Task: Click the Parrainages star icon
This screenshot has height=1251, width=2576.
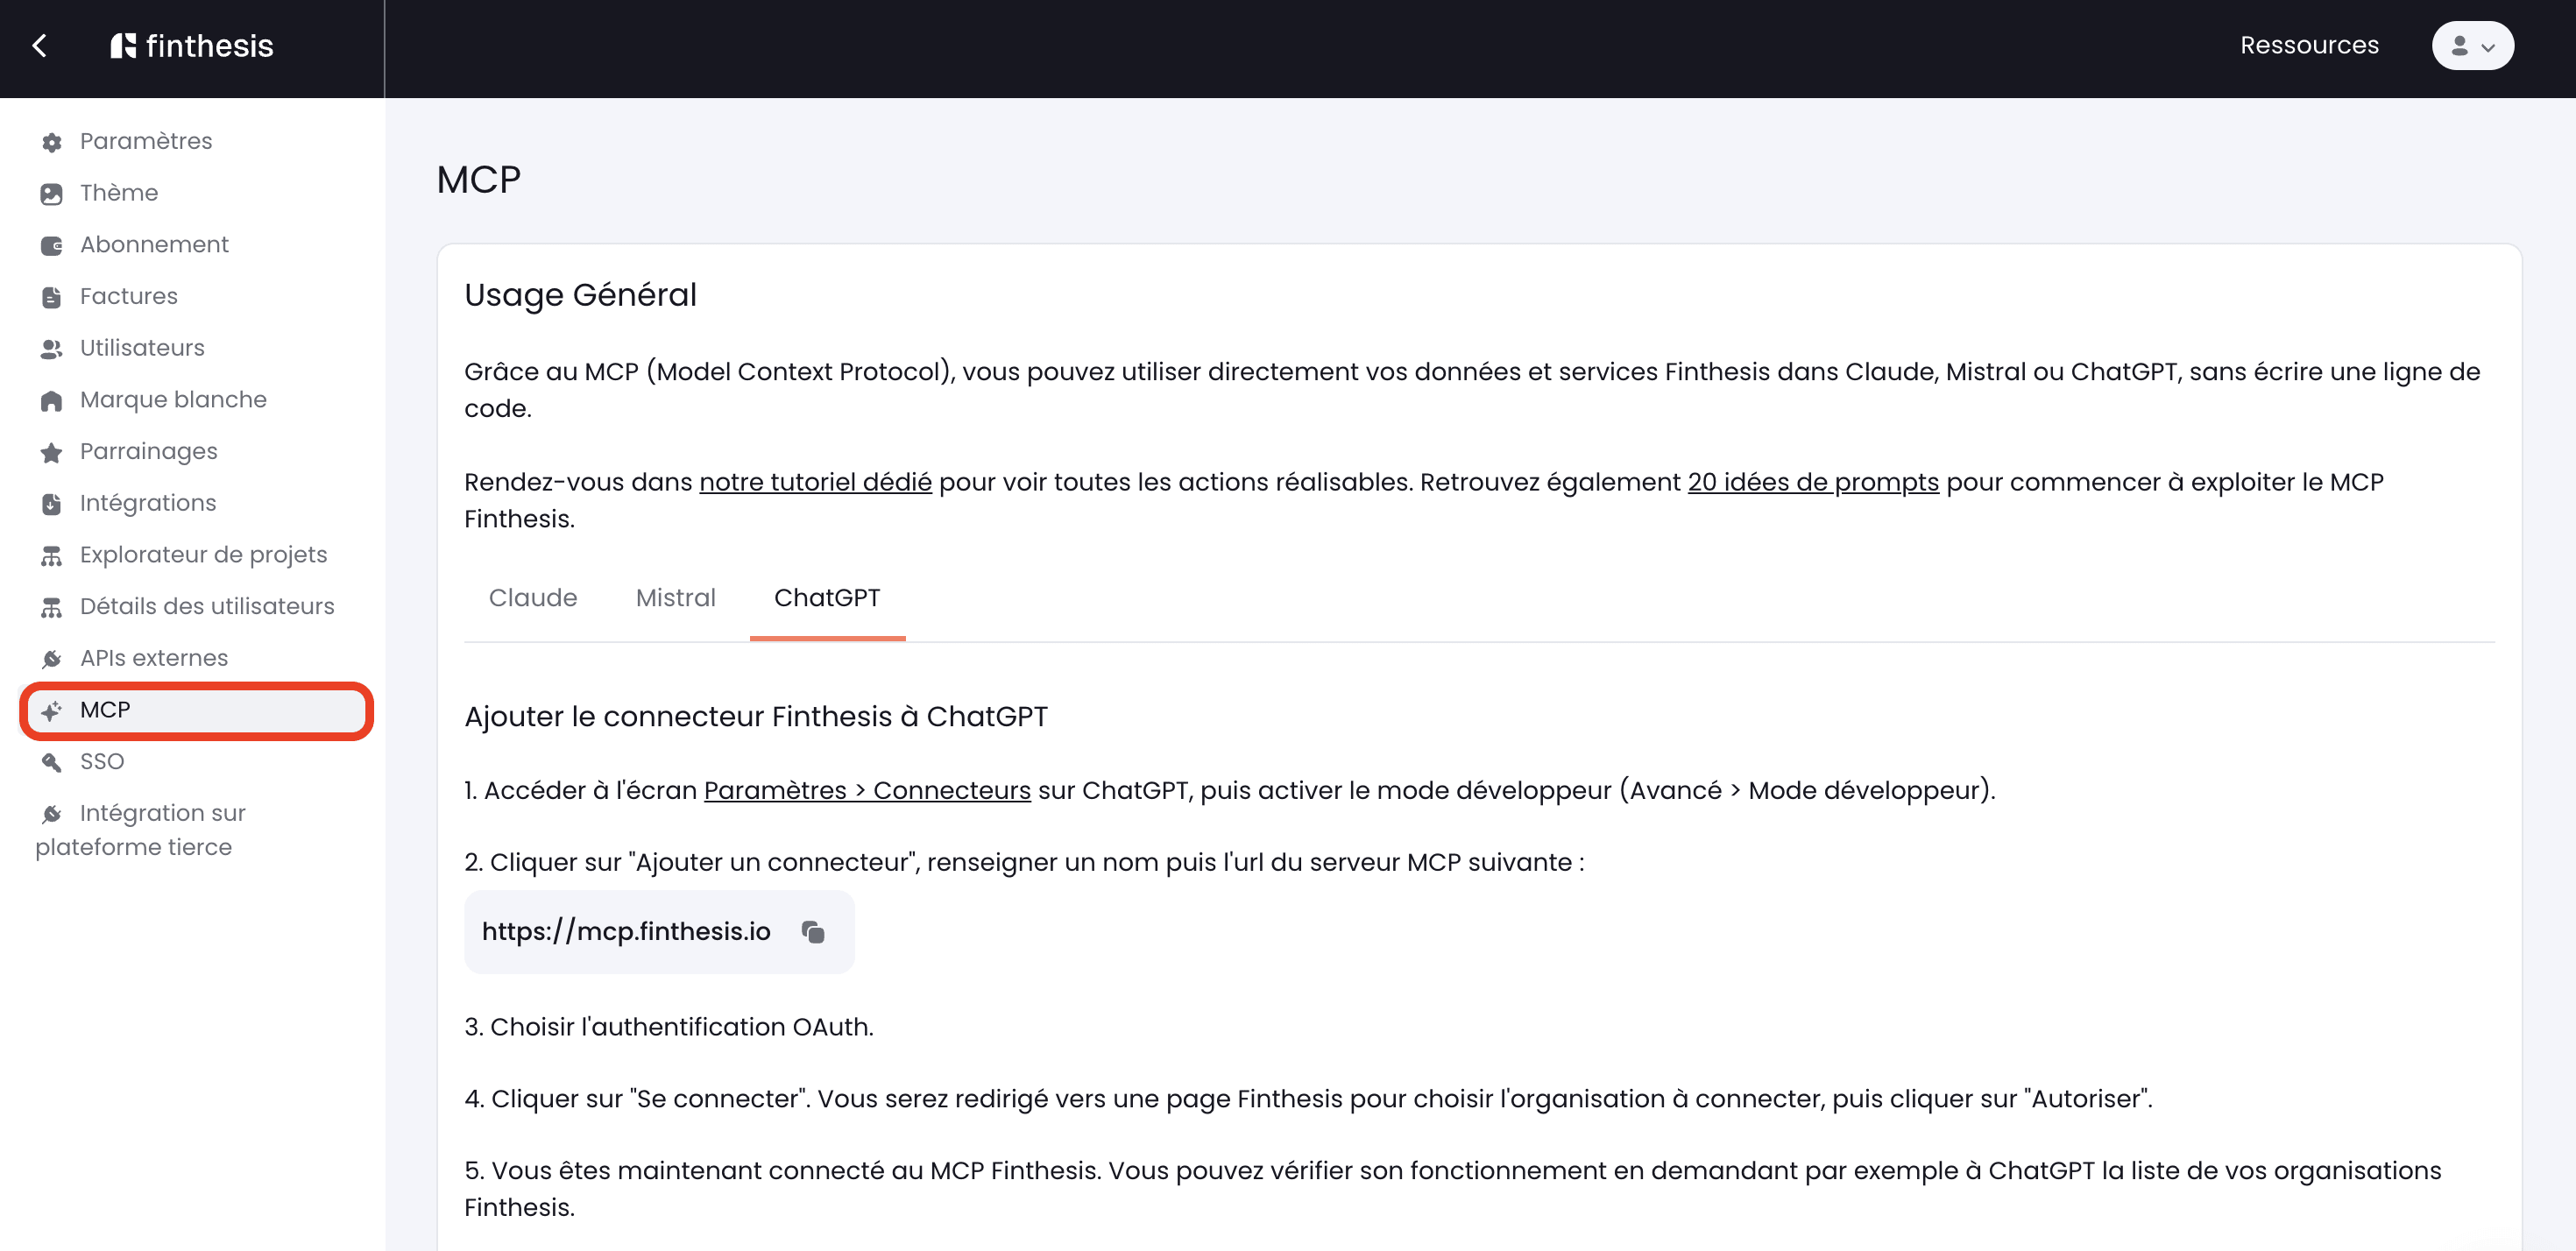Action: click(x=52, y=453)
